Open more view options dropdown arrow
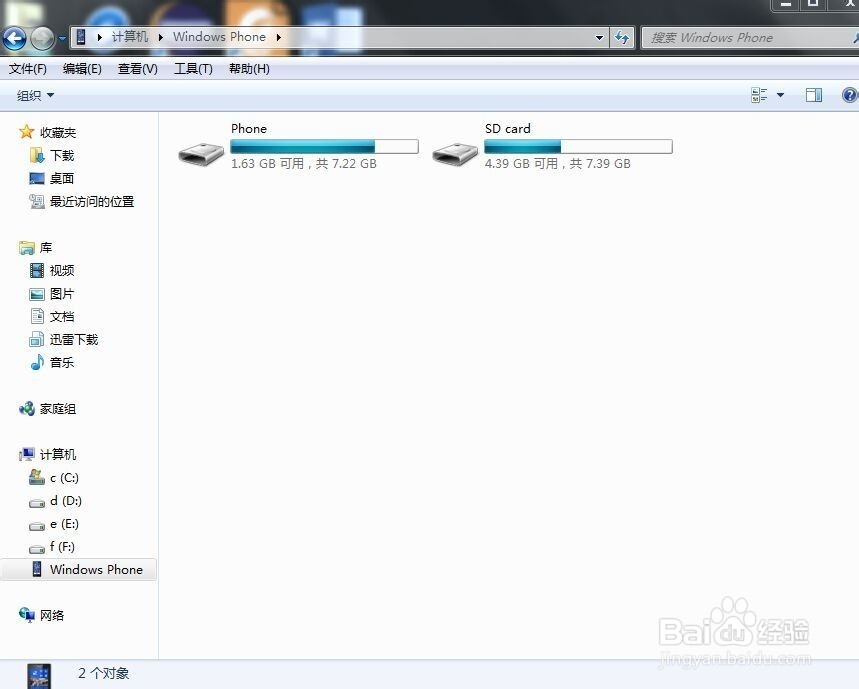859x689 pixels. (x=780, y=95)
